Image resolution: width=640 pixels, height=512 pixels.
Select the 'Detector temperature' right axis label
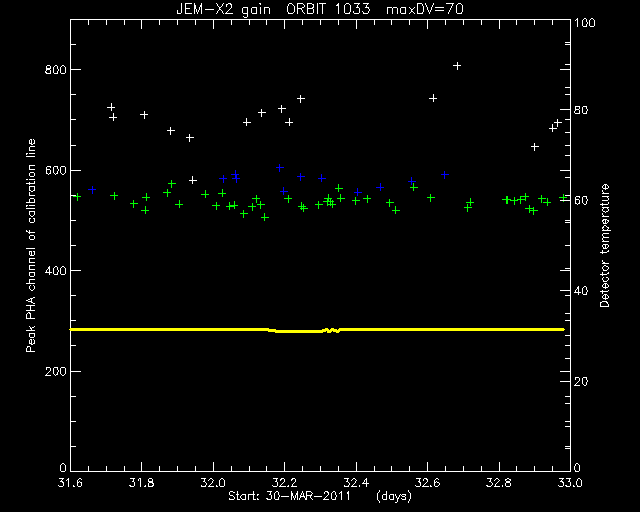pyautogui.click(x=604, y=245)
